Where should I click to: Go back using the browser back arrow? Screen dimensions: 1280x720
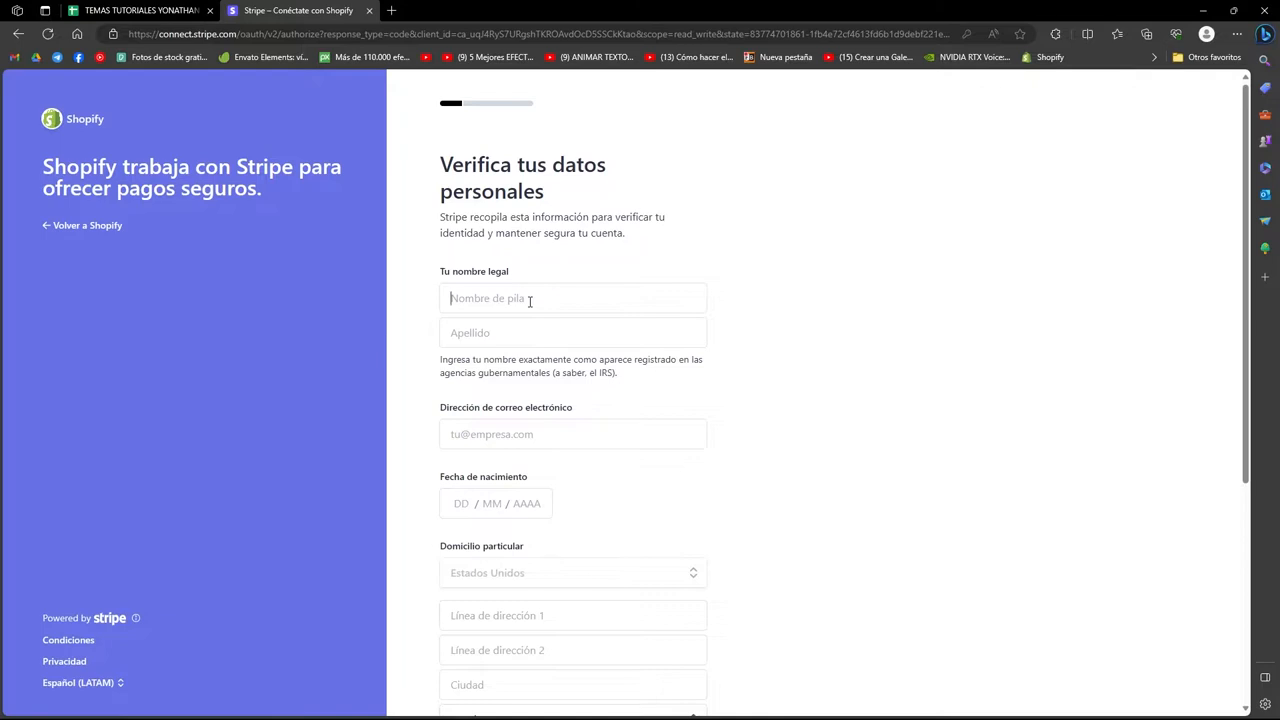click(18, 34)
